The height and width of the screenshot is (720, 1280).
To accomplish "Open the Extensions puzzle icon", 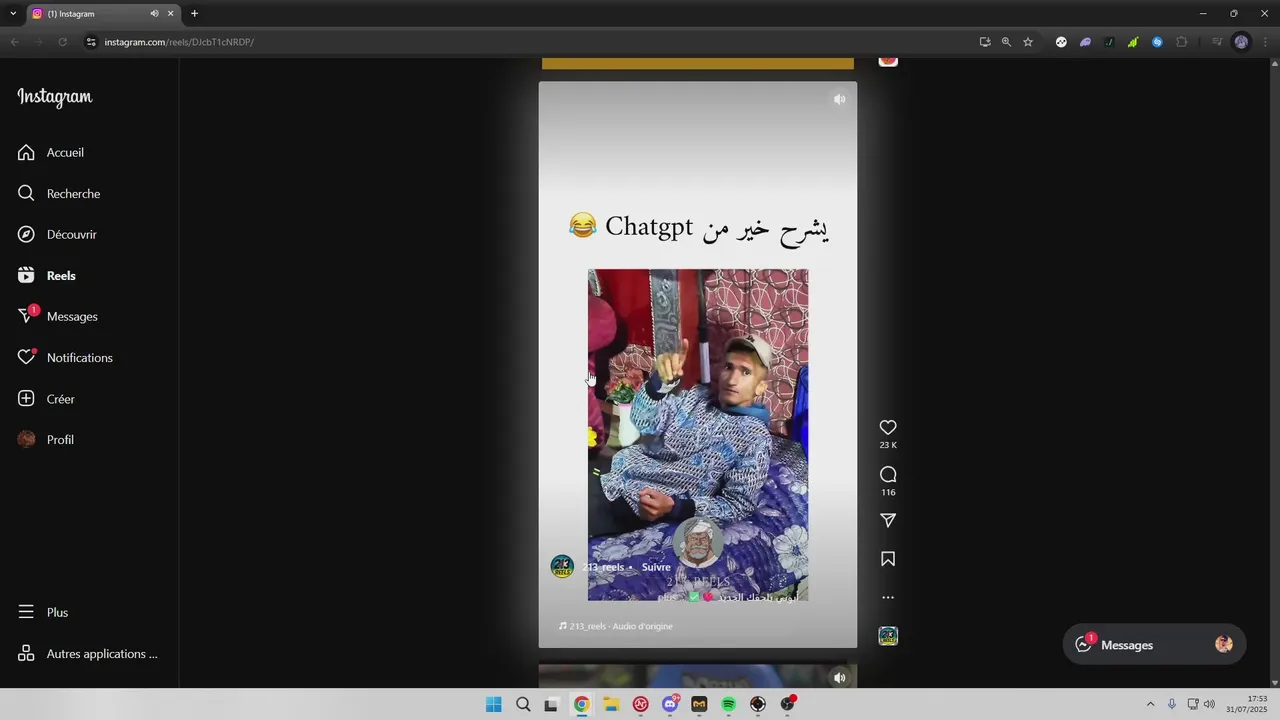I will click(x=1182, y=42).
